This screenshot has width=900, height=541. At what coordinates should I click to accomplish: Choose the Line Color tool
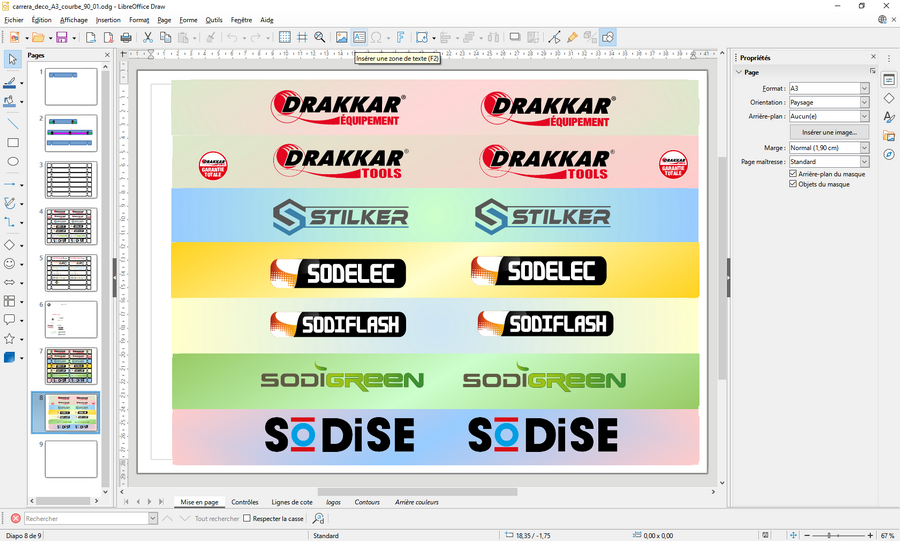coord(9,83)
